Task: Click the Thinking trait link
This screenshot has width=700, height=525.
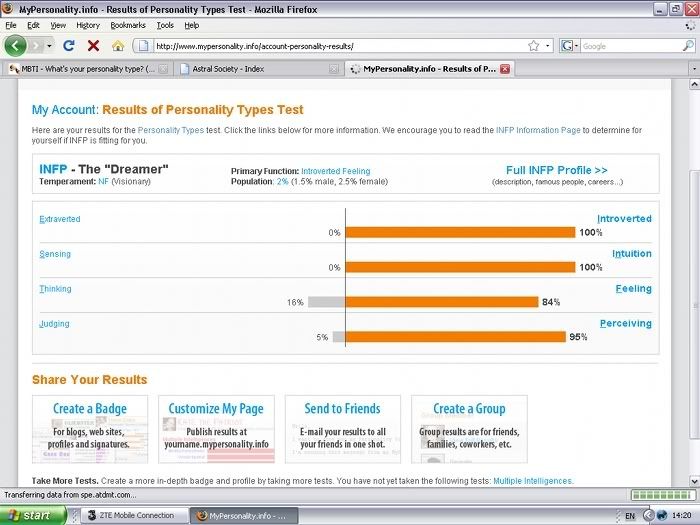Action: point(55,289)
